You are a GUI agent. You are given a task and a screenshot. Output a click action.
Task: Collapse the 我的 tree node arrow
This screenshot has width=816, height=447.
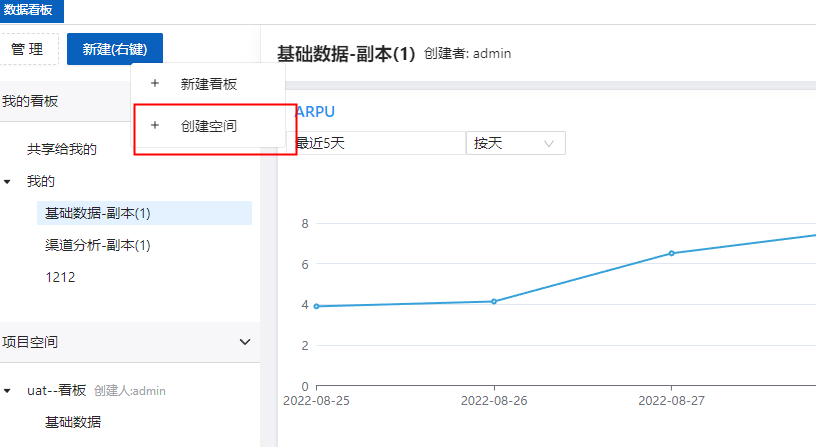coord(7,182)
